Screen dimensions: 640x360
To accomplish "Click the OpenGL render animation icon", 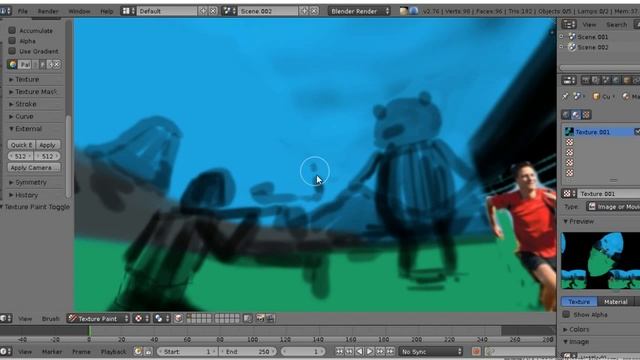I will point(270,318).
